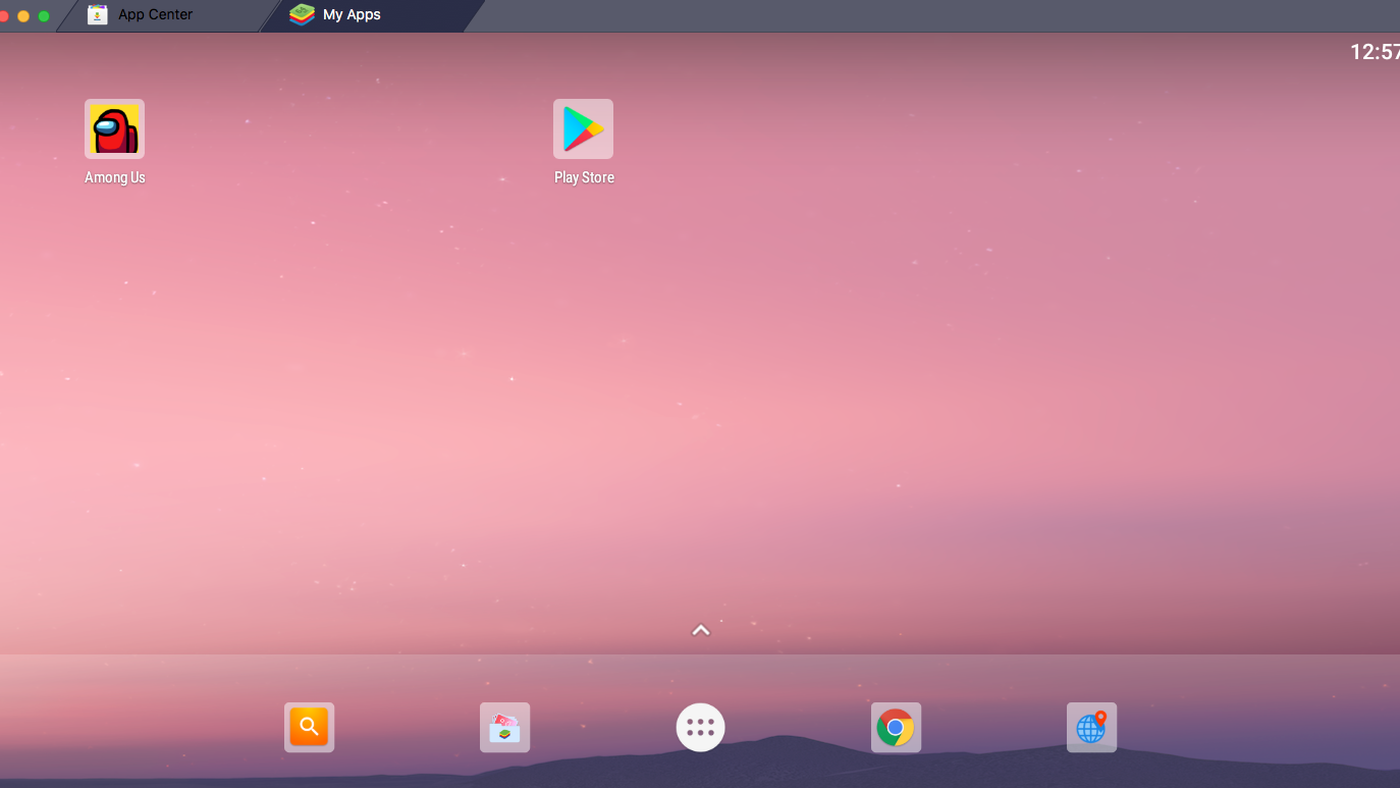Open the all apps drawer button
Screen dimensions: 1400x788
click(x=700, y=727)
